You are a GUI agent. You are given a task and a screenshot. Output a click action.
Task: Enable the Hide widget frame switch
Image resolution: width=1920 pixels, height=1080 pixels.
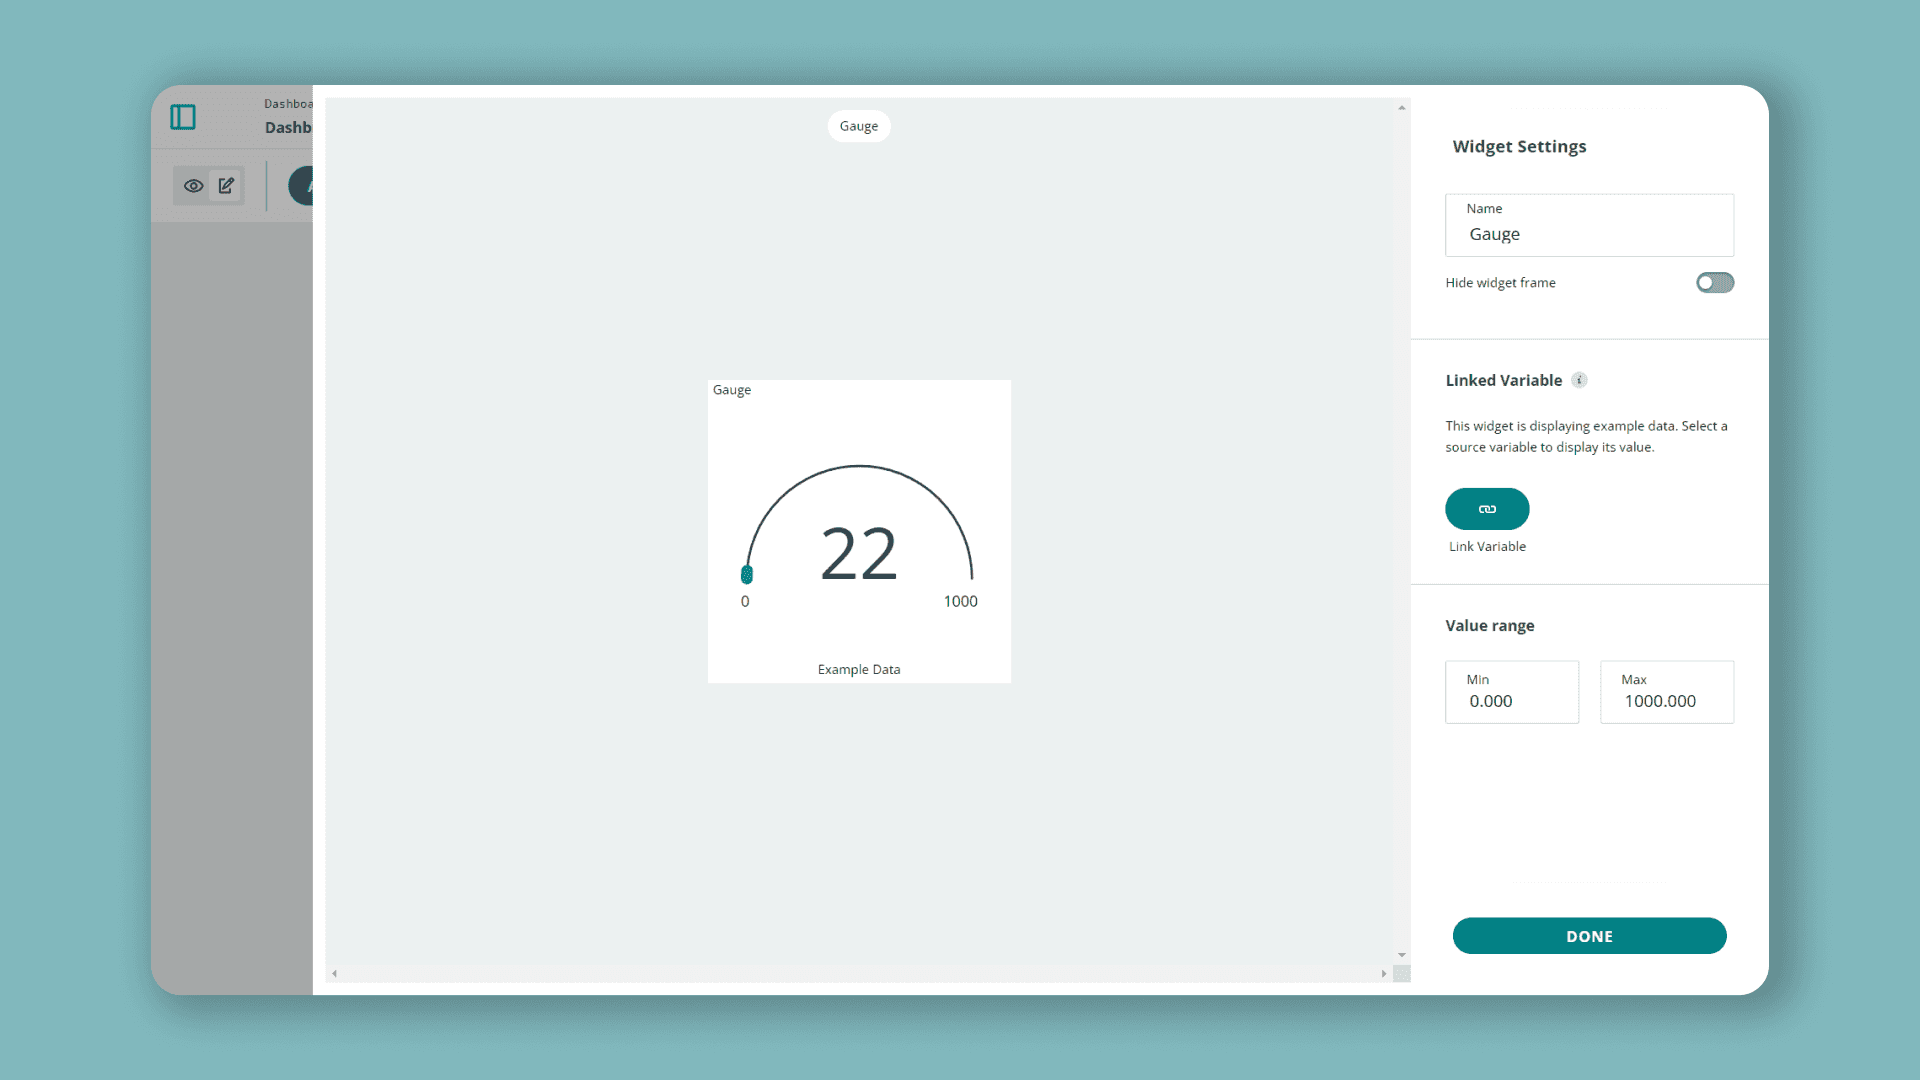pyautogui.click(x=1714, y=283)
